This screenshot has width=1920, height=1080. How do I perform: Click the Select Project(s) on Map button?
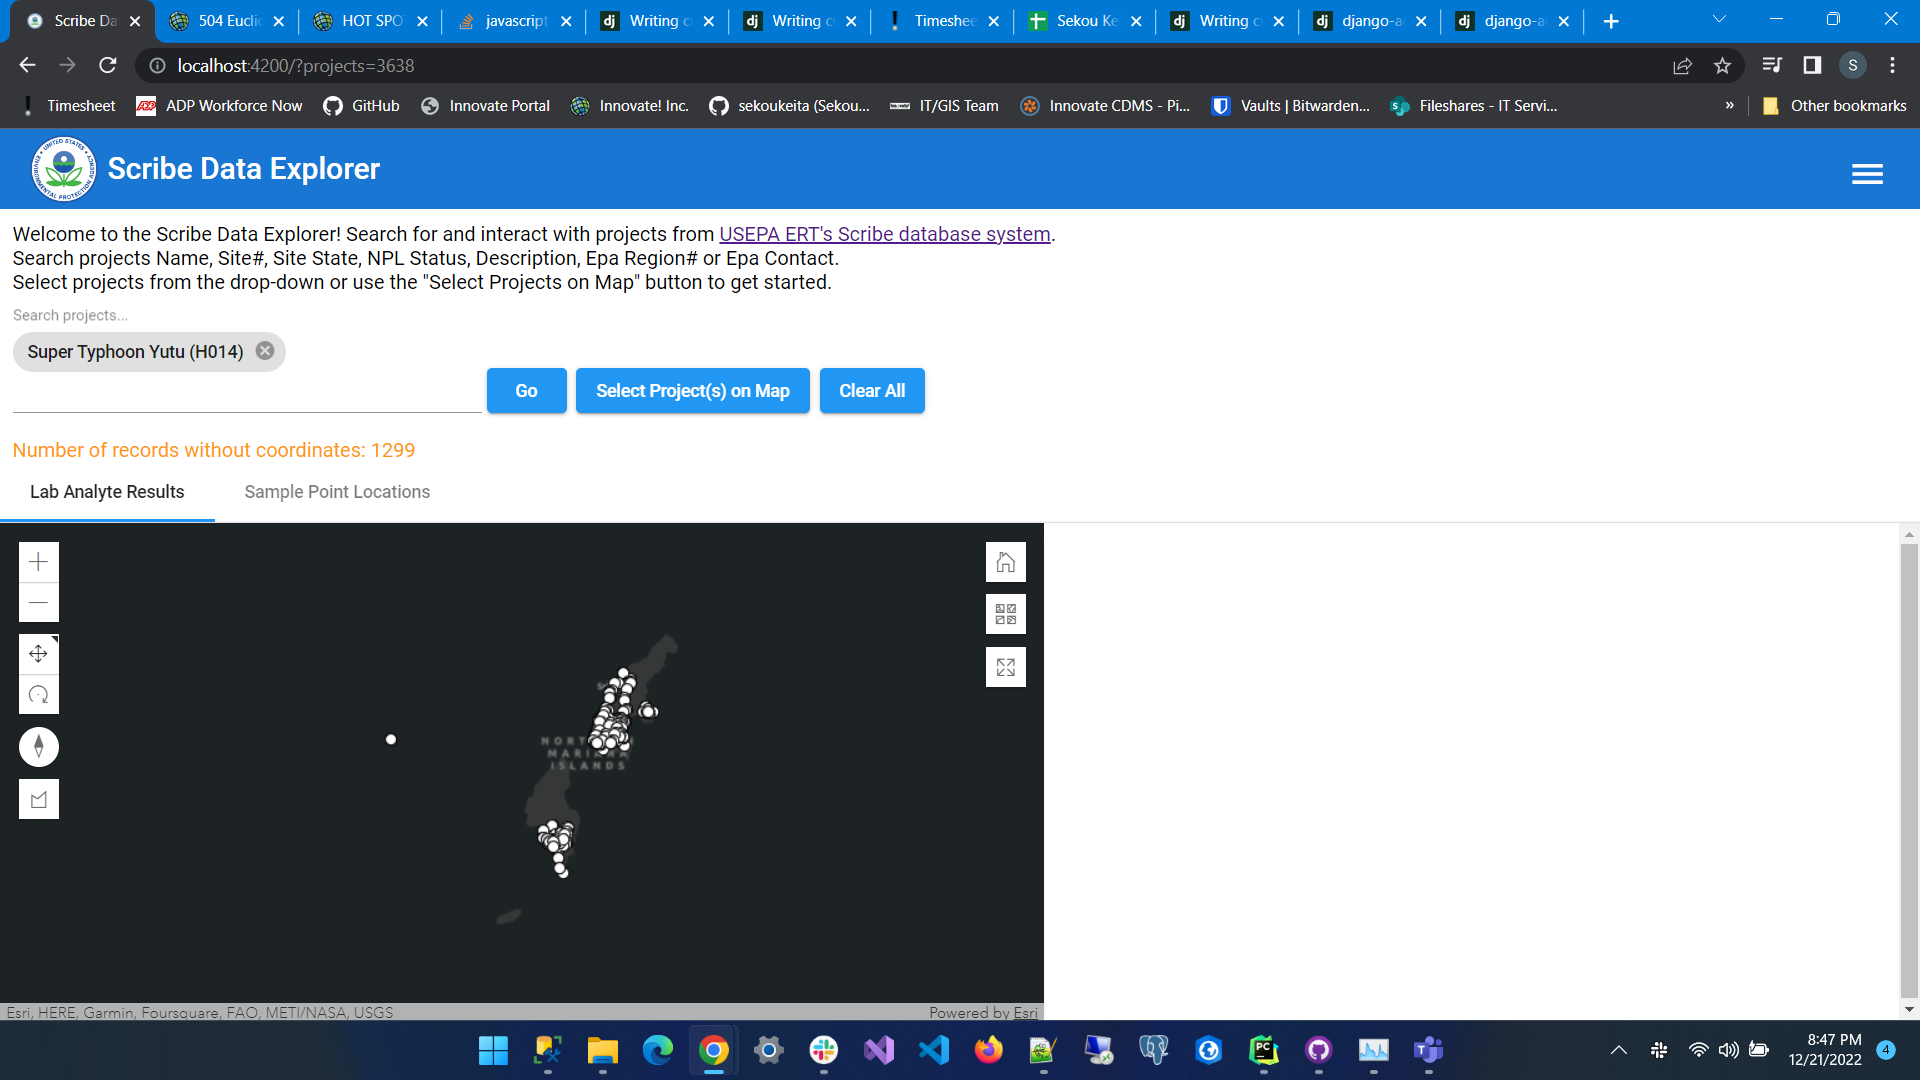coord(692,390)
